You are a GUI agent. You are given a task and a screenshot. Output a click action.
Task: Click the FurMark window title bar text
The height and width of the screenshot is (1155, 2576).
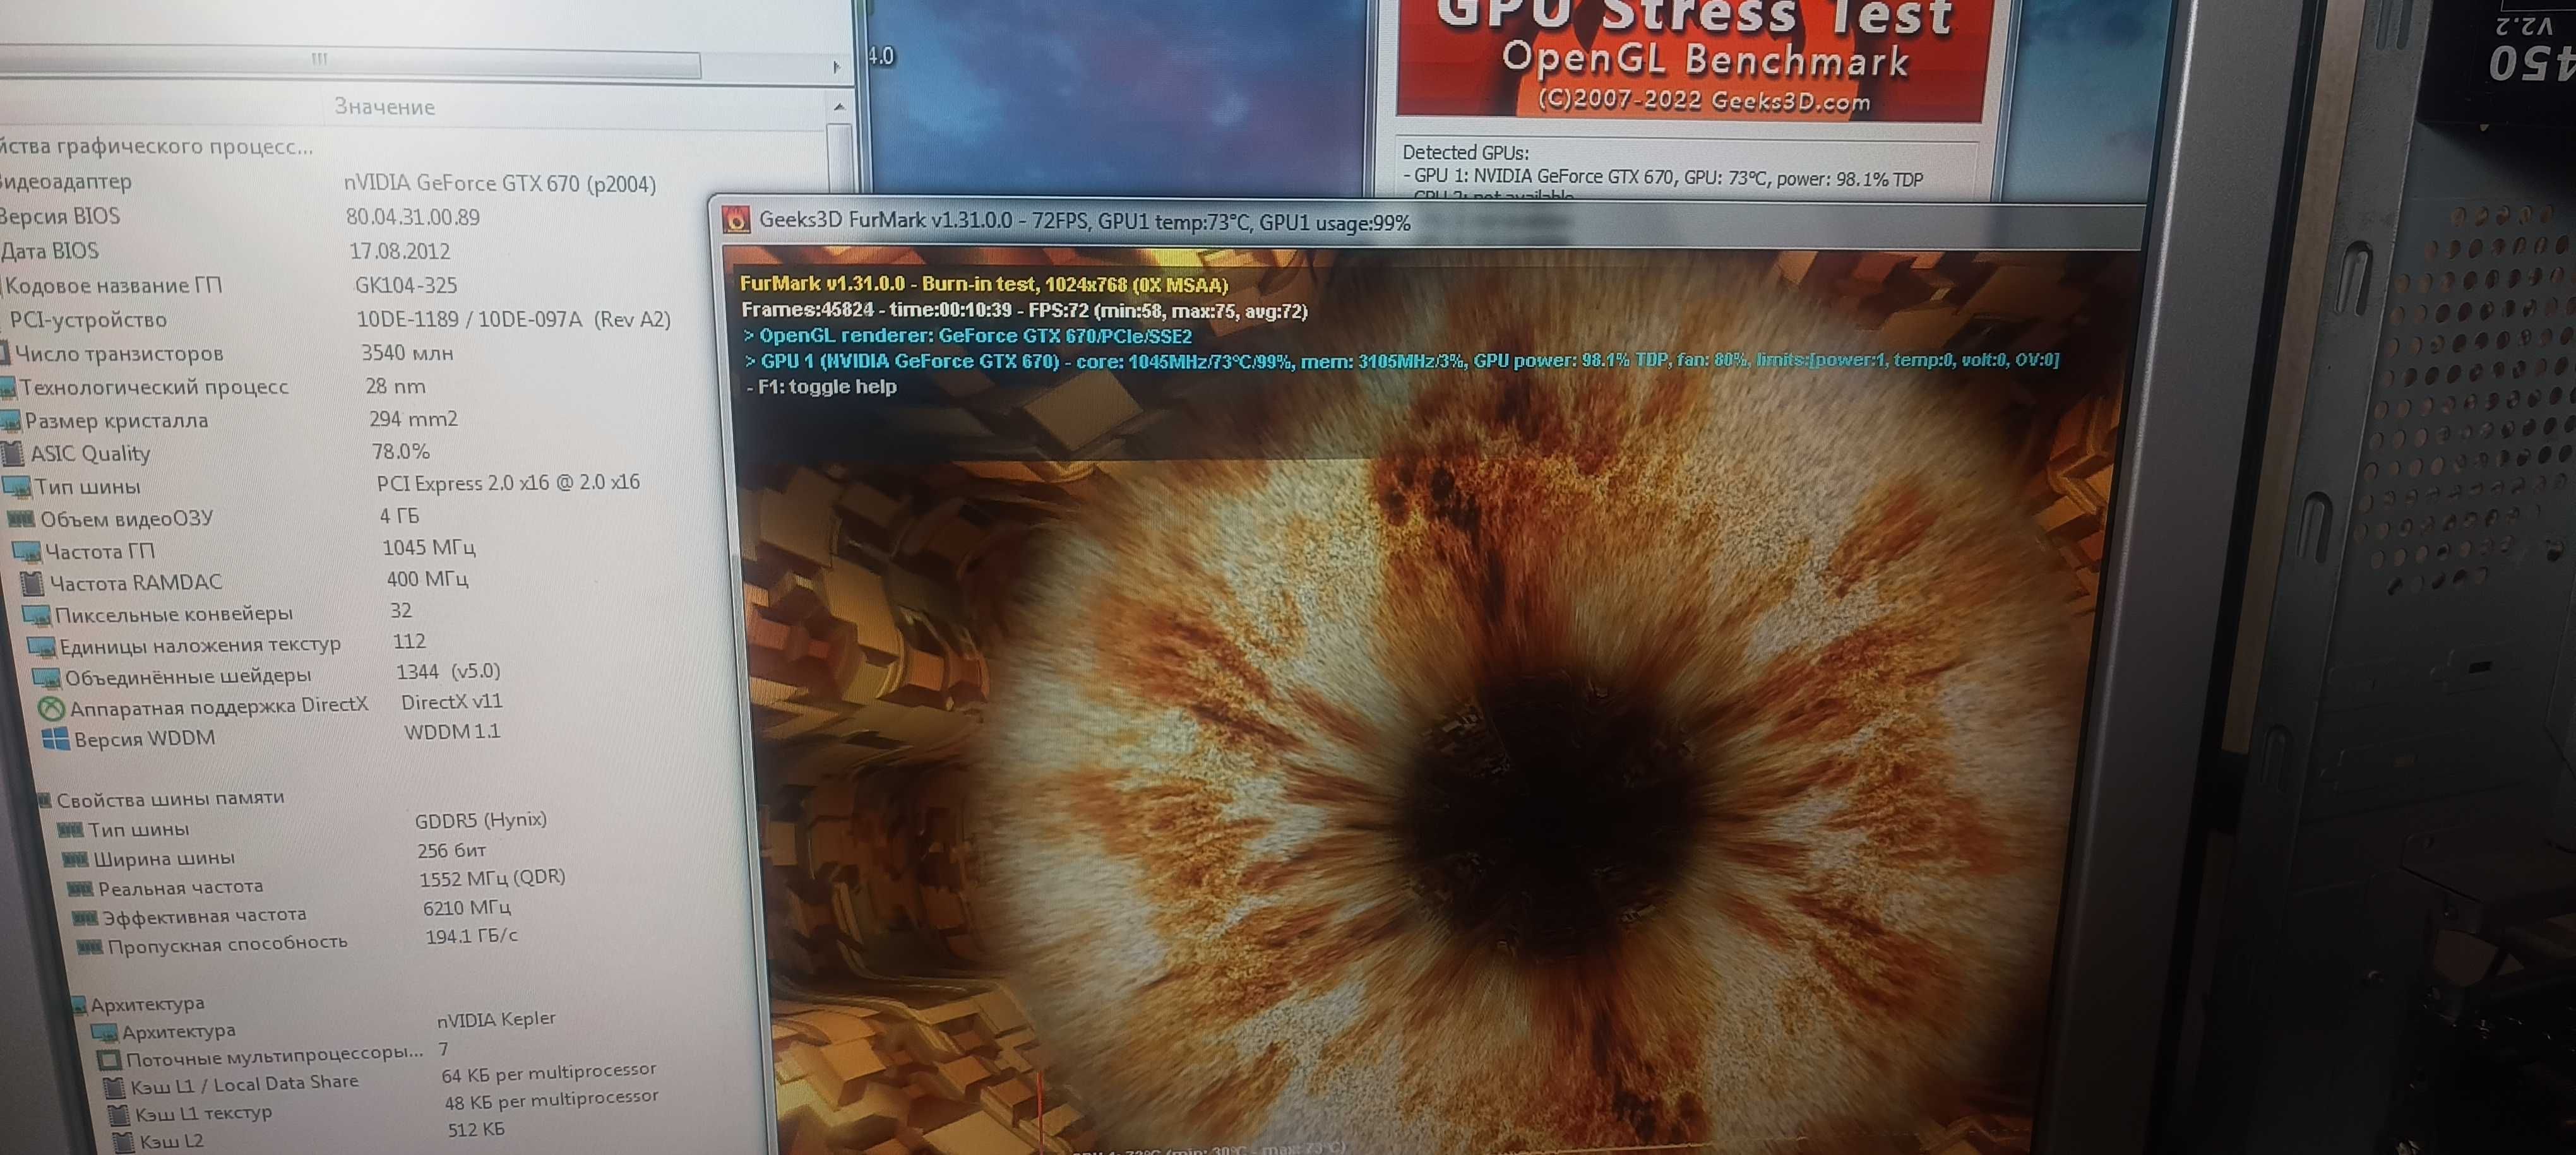1084,221
